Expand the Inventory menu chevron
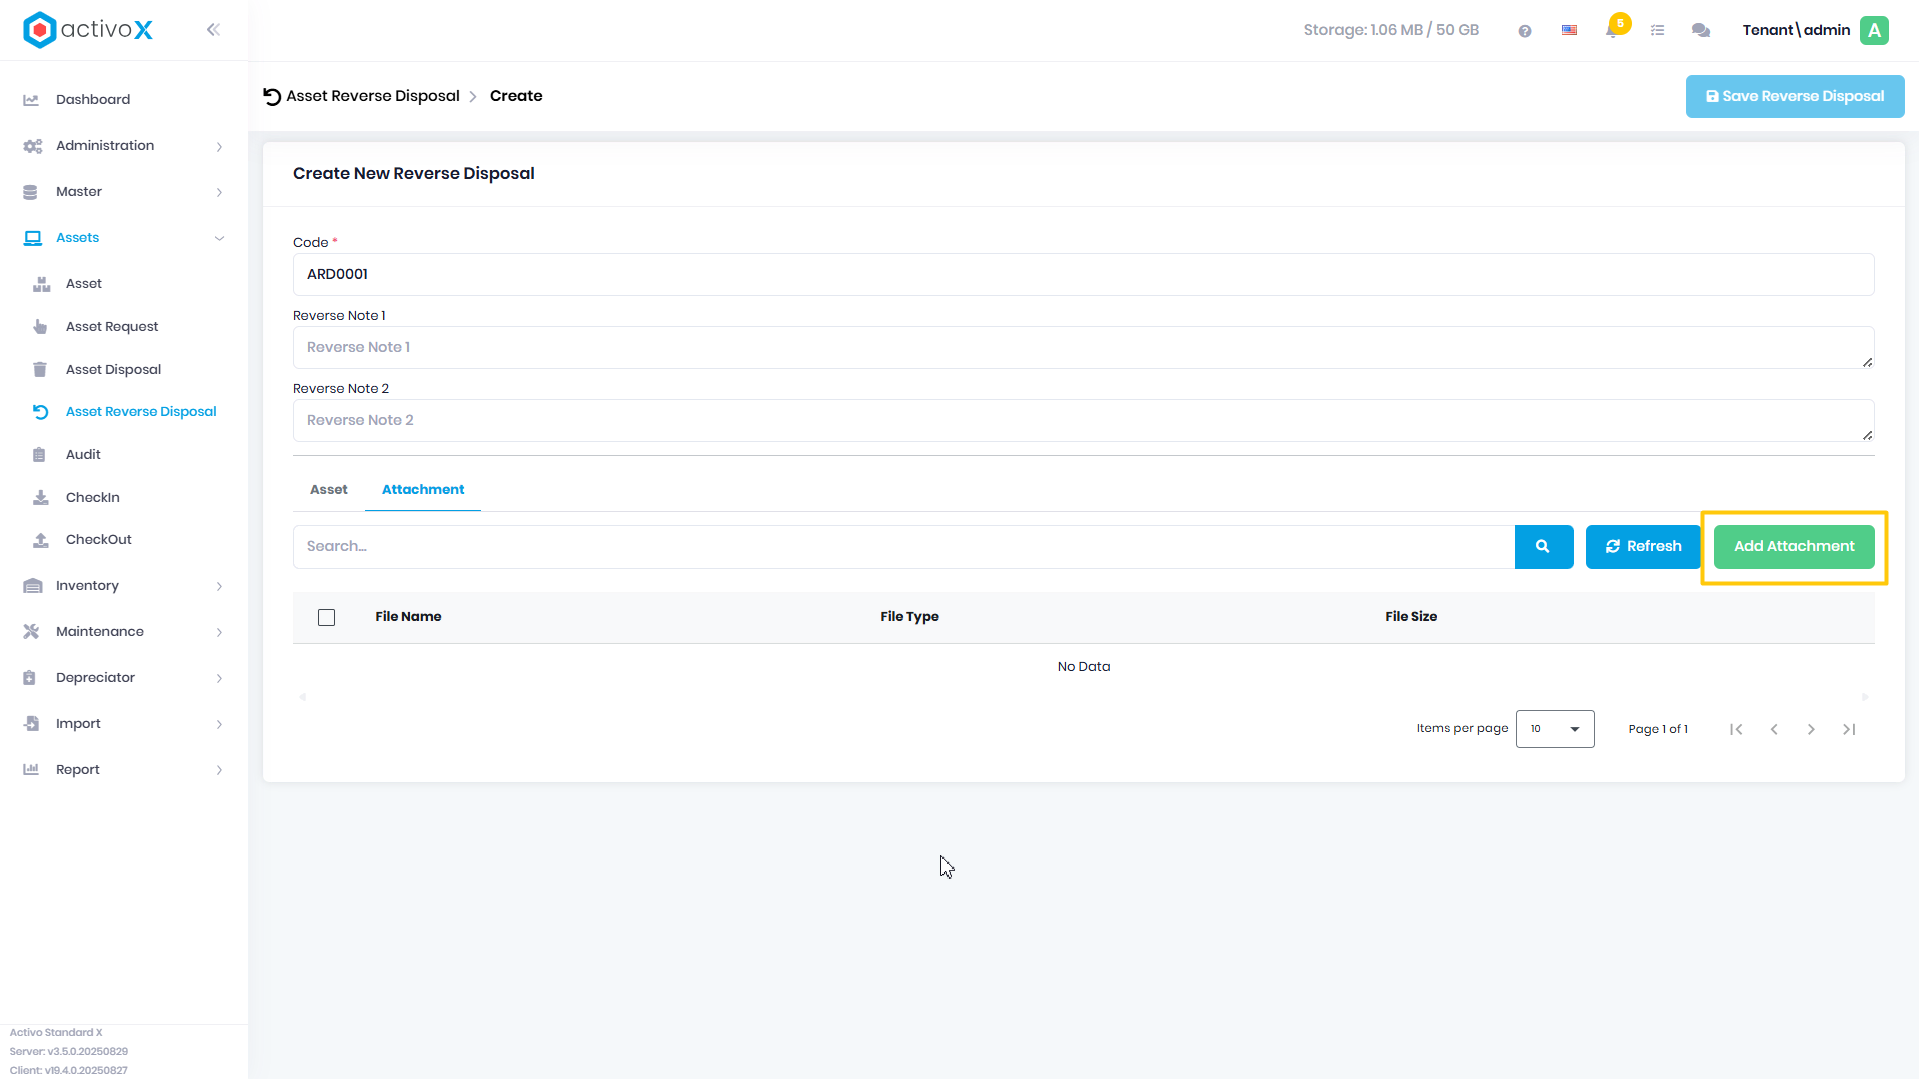The height and width of the screenshot is (1079, 1919). (x=219, y=587)
